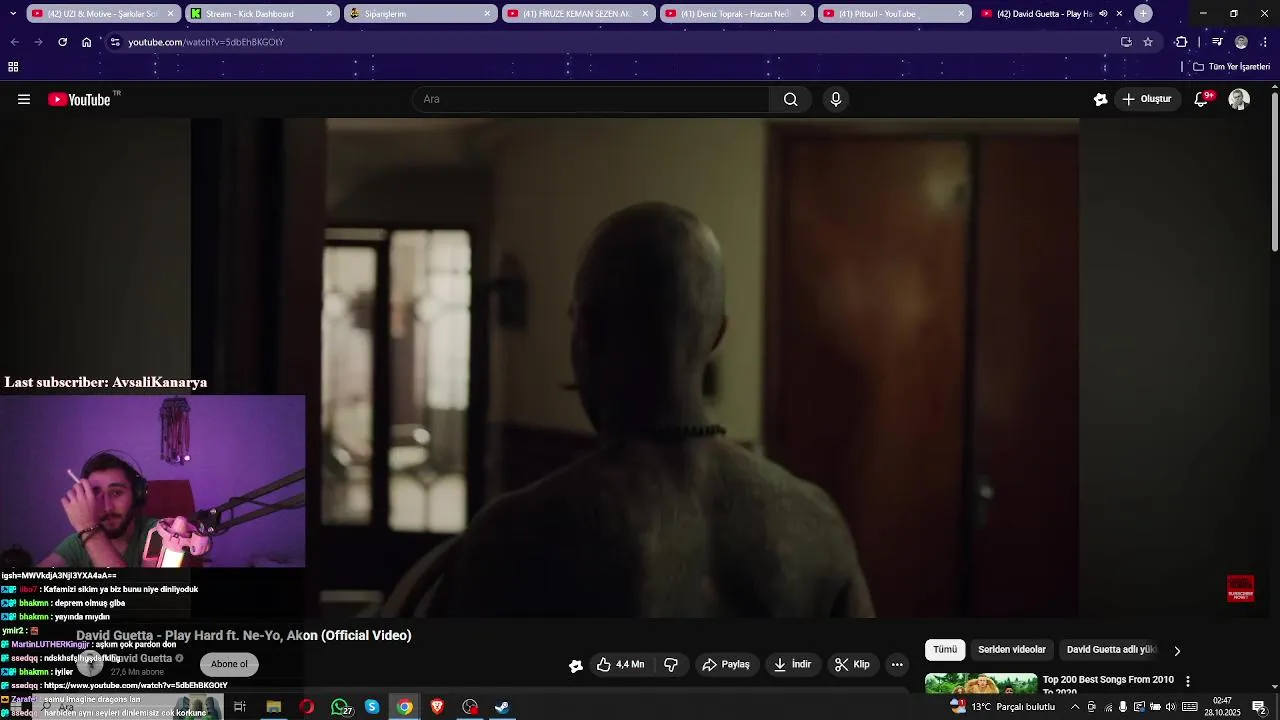Click the subscribe watermark on video
The height and width of the screenshot is (720, 1280).
[1240, 589]
